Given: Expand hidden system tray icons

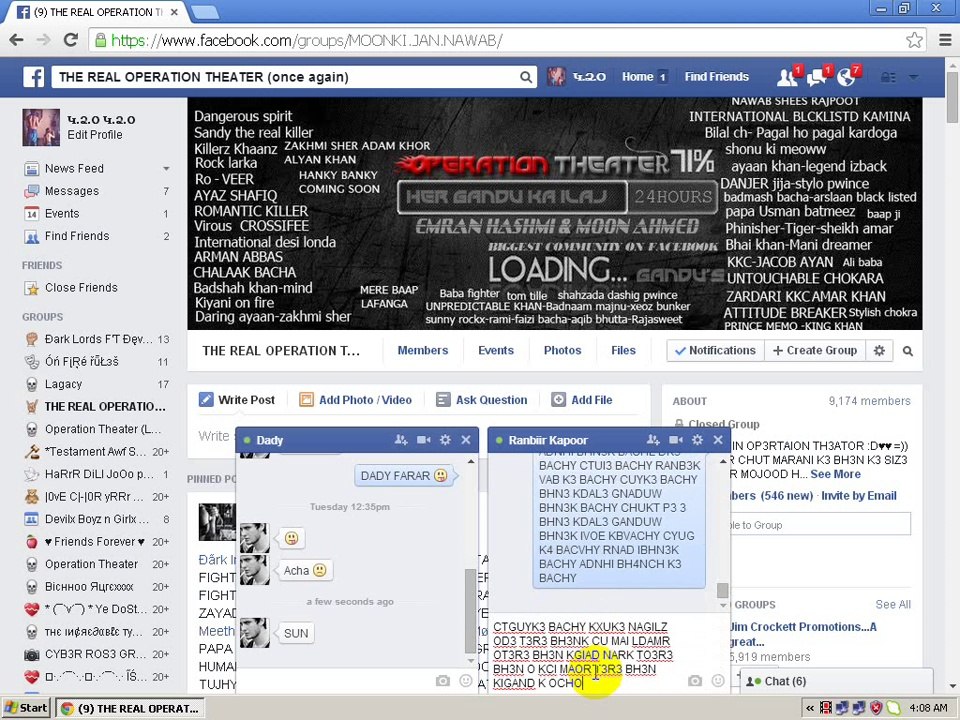Looking at the screenshot, I should [x=810, y=708].
